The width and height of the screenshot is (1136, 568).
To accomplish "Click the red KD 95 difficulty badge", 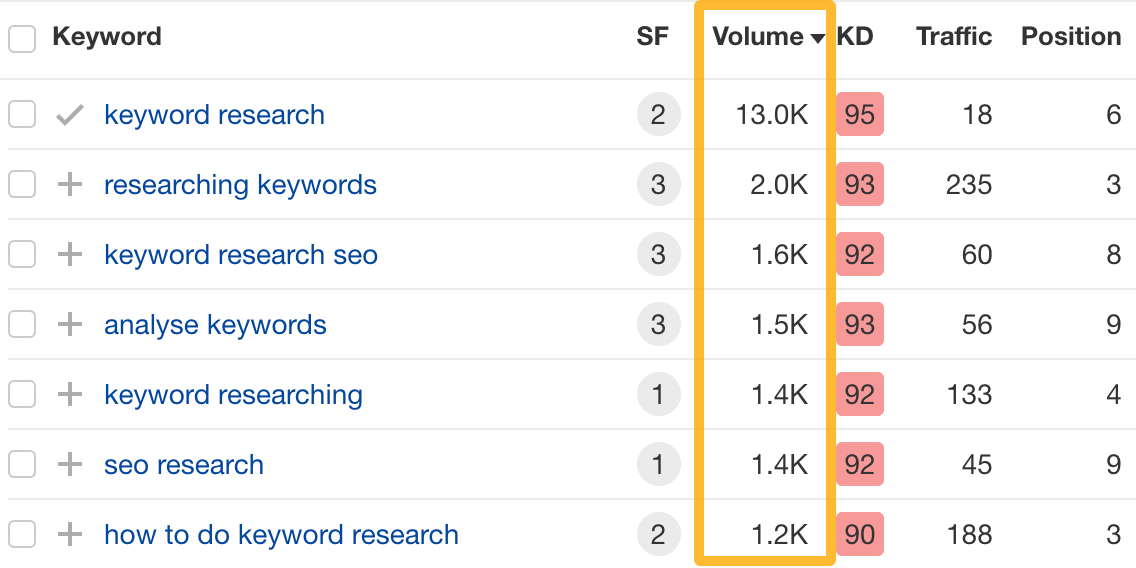I will 859,115.
